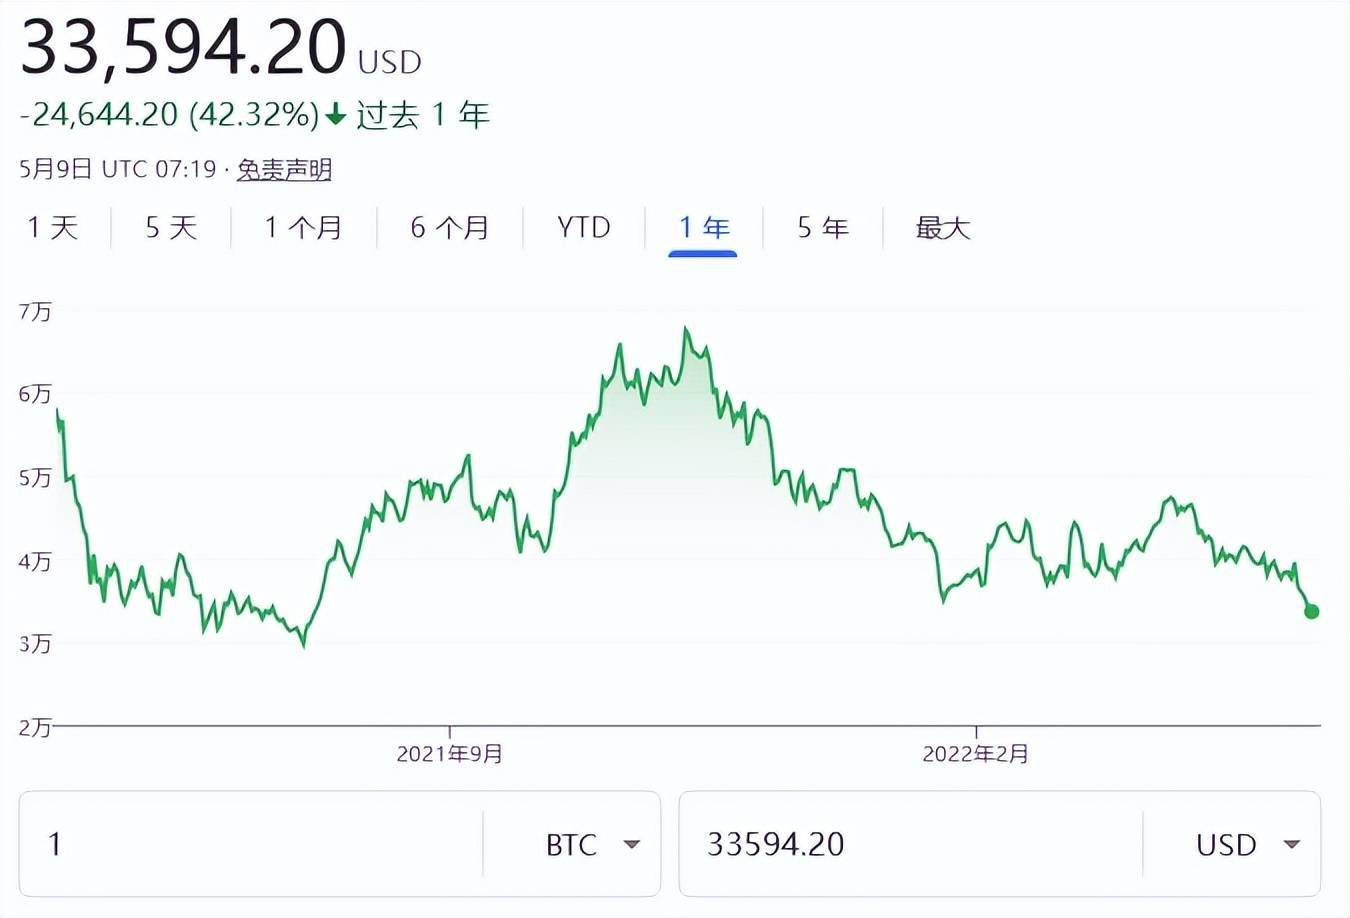Show the 最大 time range
This screenshot has height=918, width=1350.
(x=942, y=228)
